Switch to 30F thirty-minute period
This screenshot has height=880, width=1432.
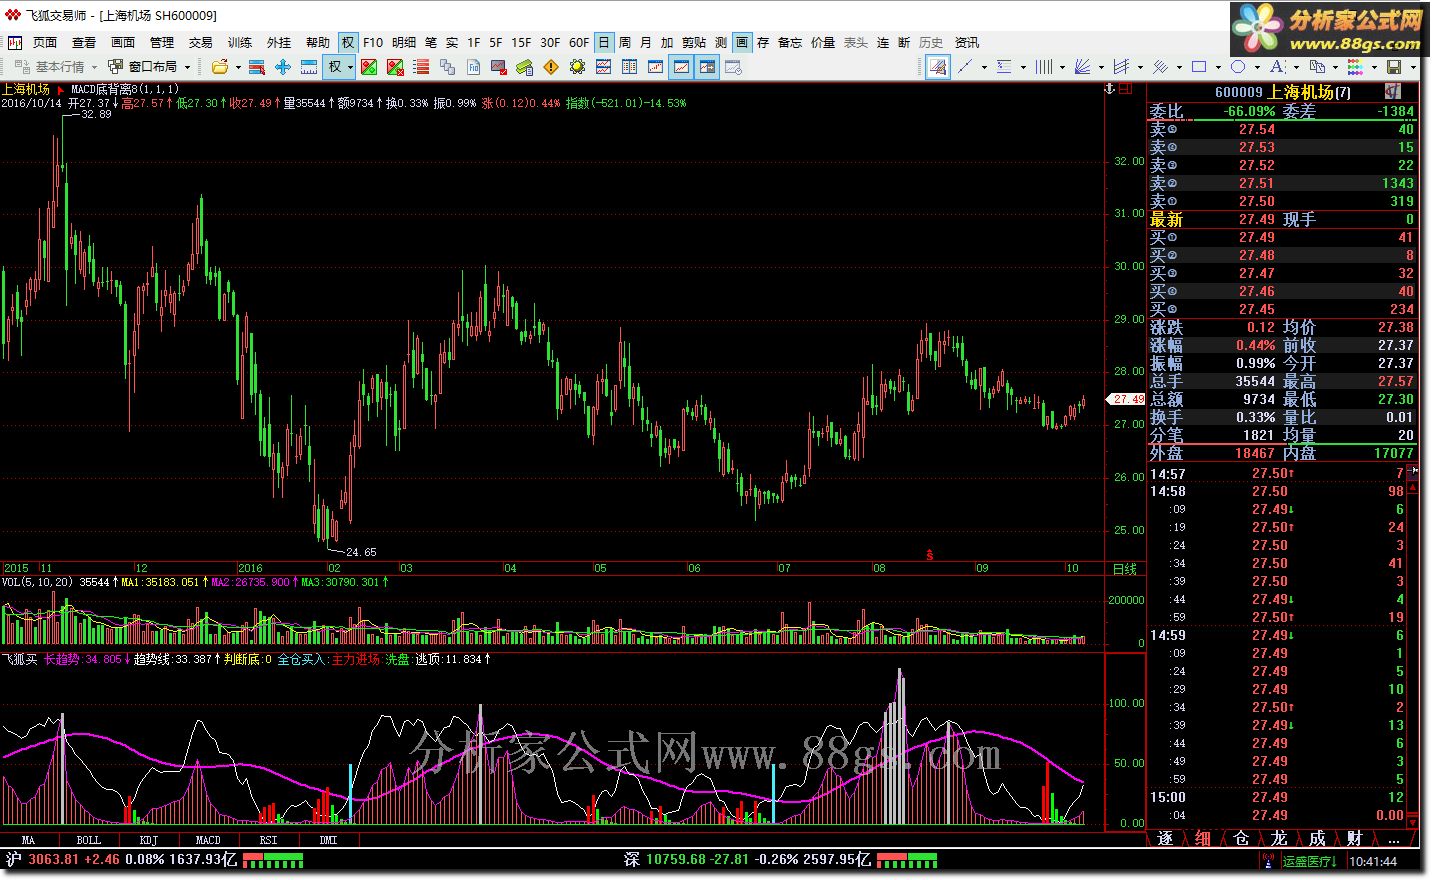pyautogui.click(x=550, y=42)
